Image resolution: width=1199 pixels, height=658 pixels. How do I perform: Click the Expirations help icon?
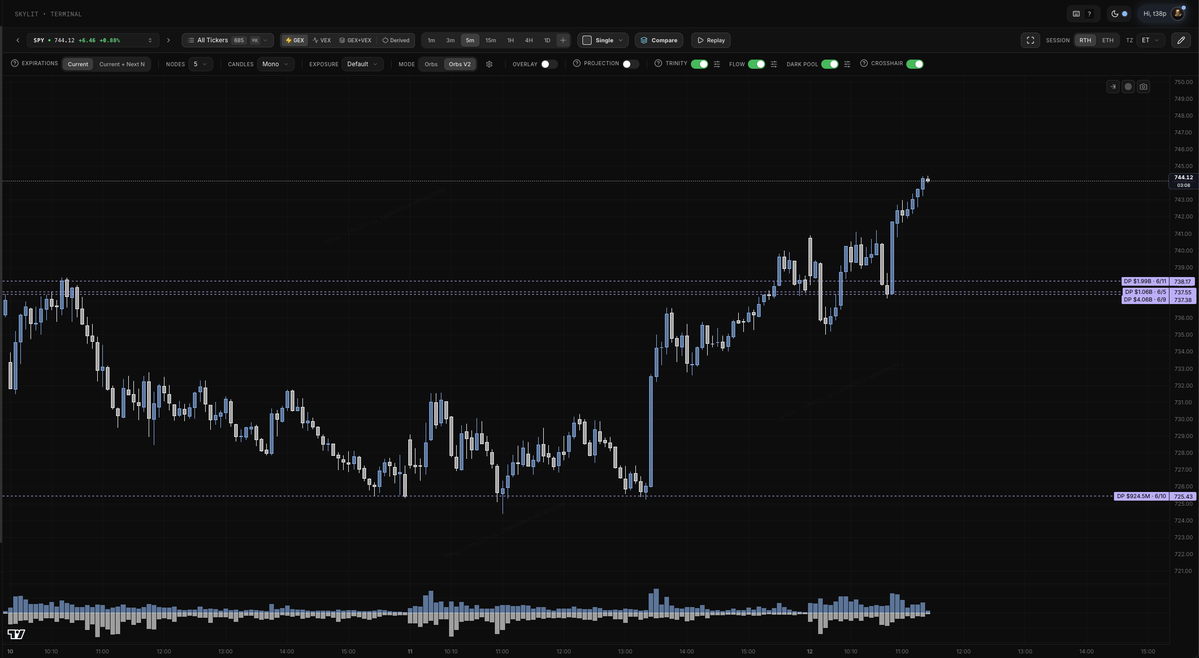pyautogui.click(x=15, y=63)
